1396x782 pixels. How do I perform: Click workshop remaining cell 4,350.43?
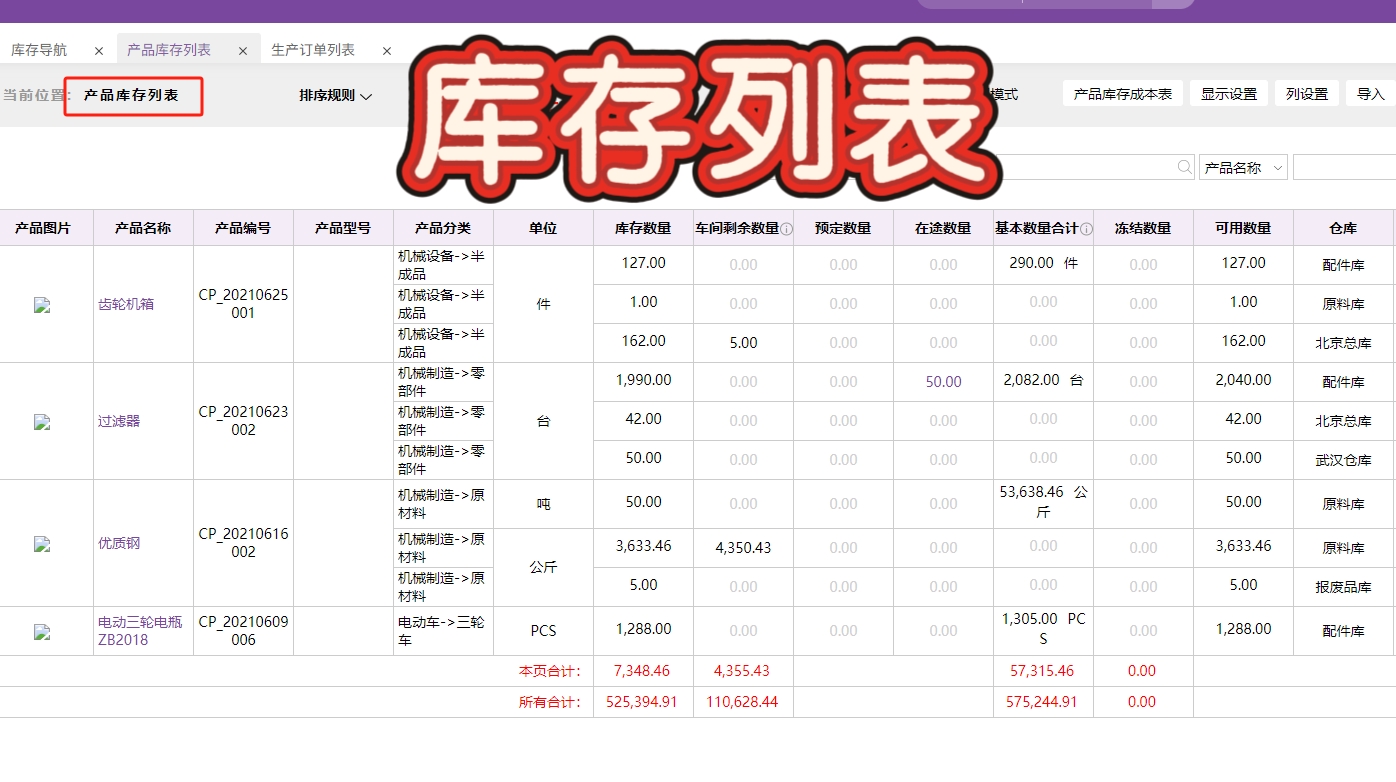click(x=743, y=548)
